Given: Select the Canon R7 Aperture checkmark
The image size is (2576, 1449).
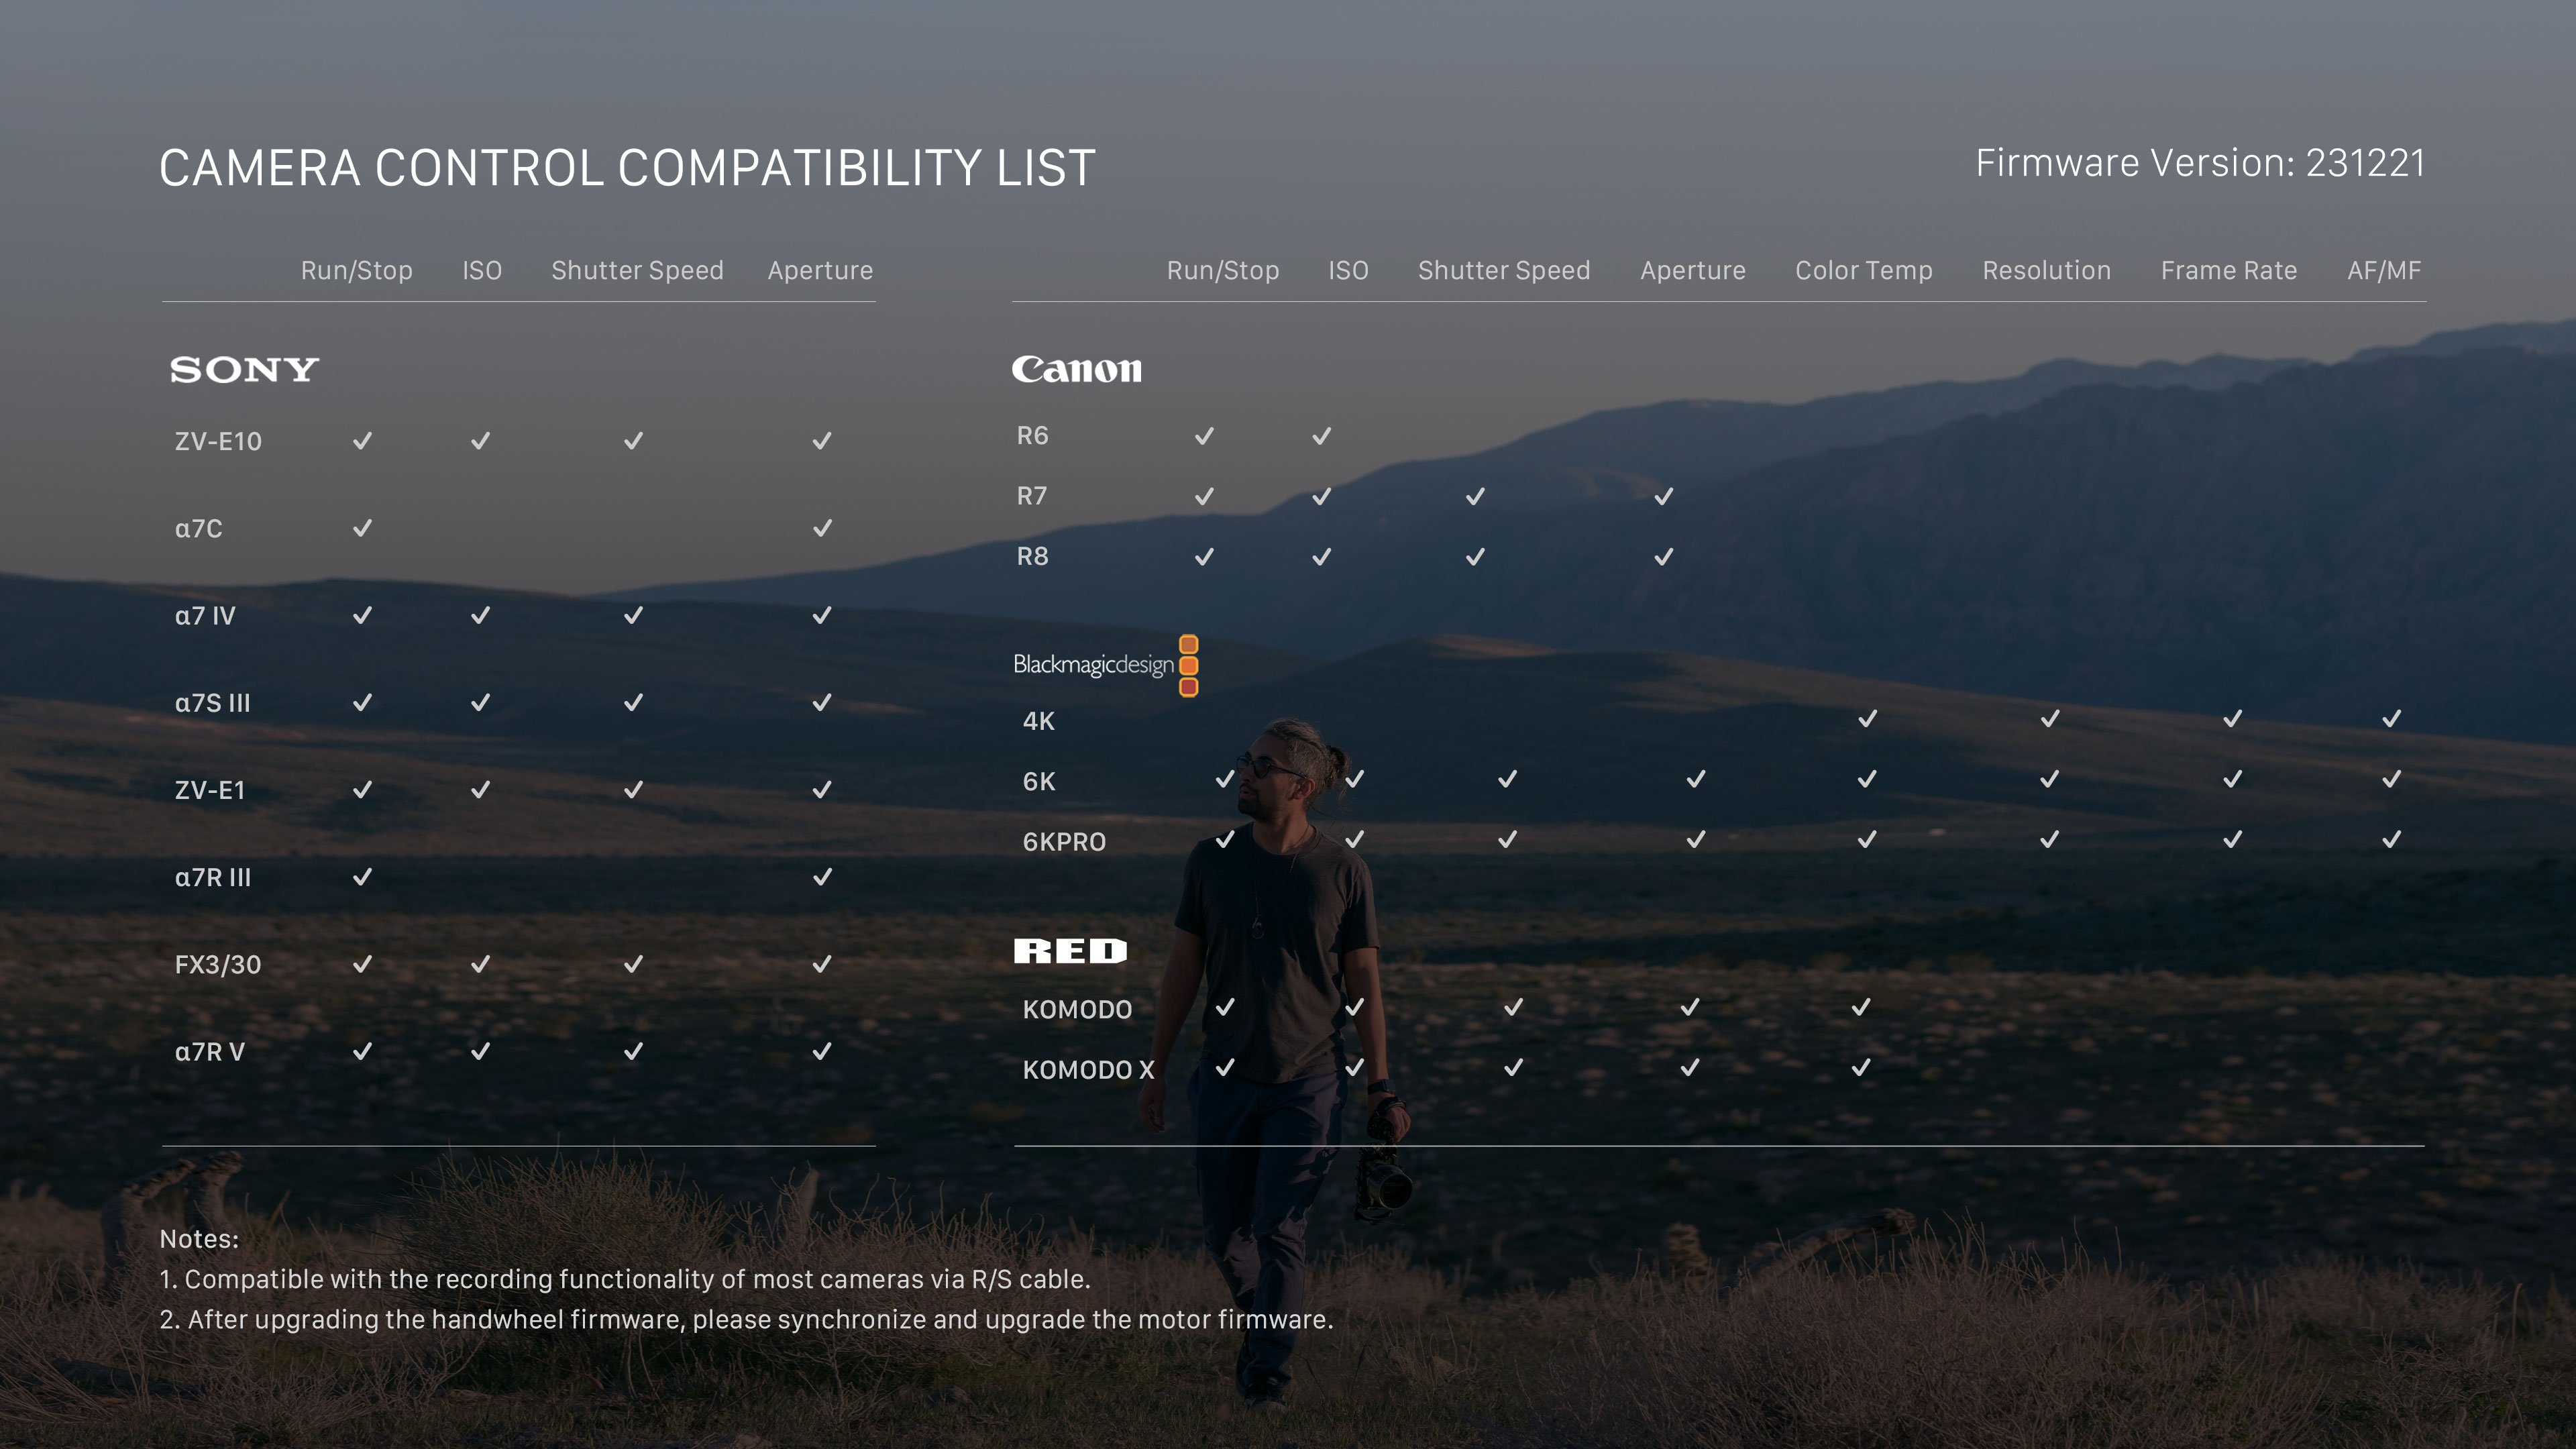Looking at the screenshot, I should point(1664,496).
